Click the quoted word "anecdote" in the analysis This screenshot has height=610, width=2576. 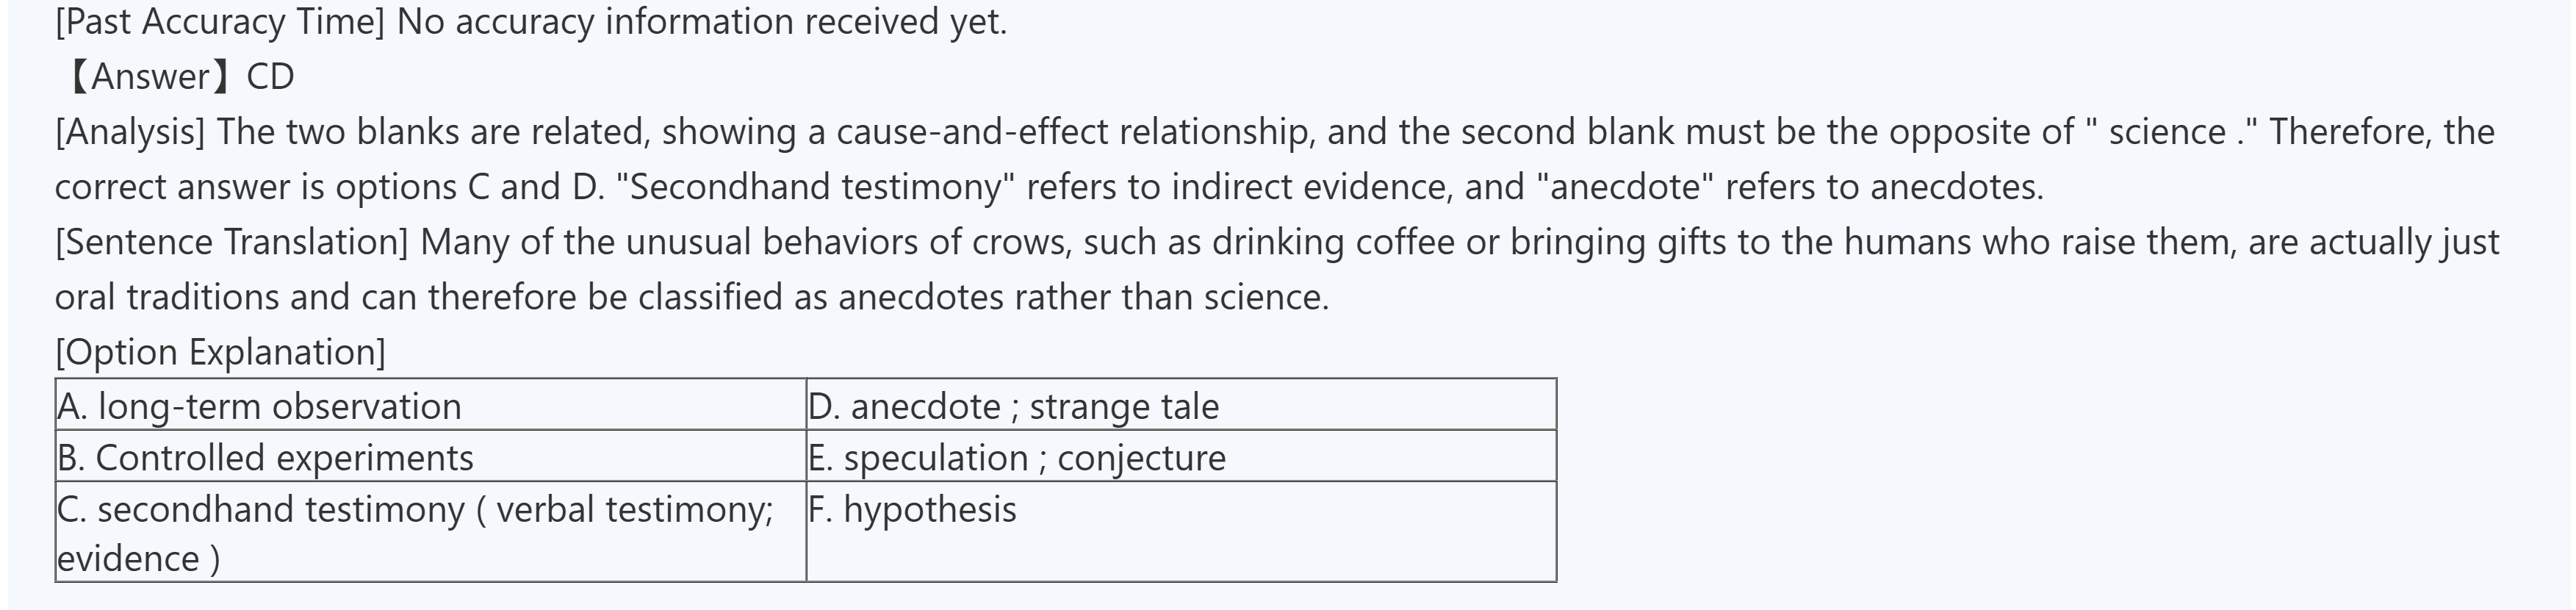(x=1625, y=187)
